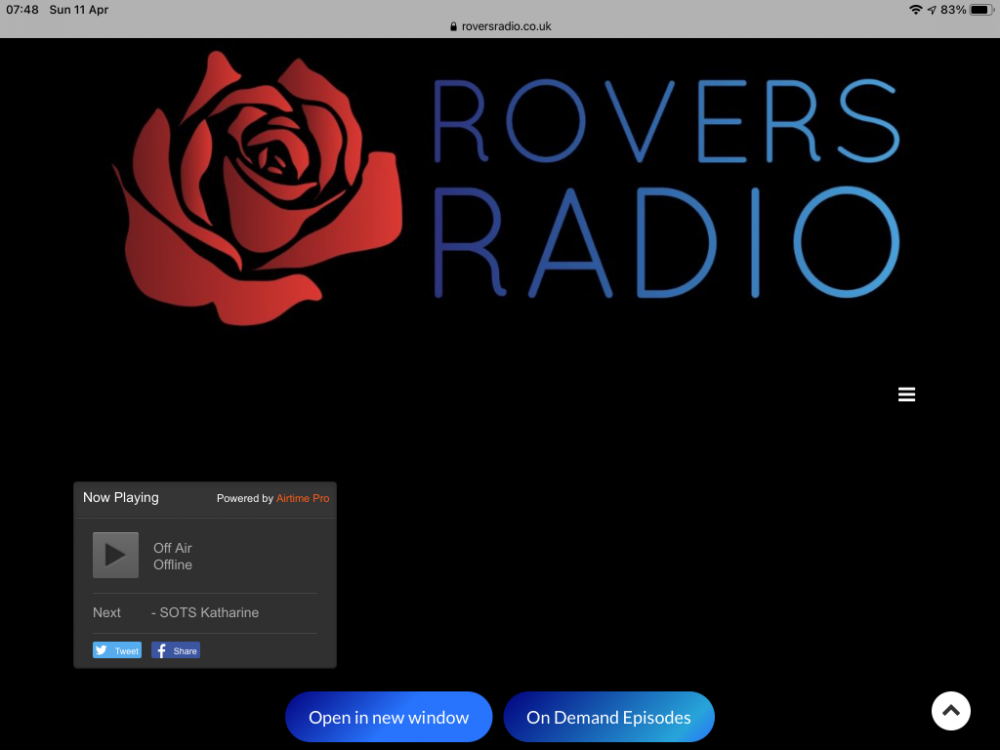
Task: Tap the location arrow status icon
Action: click(x=932, y=10)
